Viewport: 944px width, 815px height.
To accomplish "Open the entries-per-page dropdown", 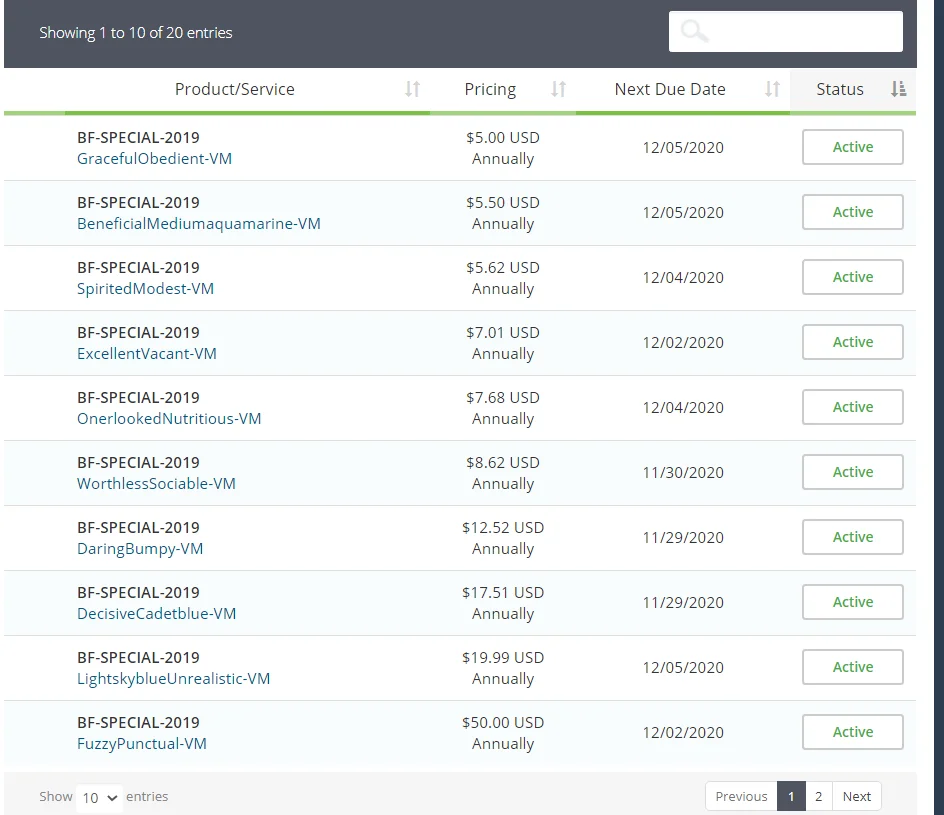I will click(x=99, y=798).
